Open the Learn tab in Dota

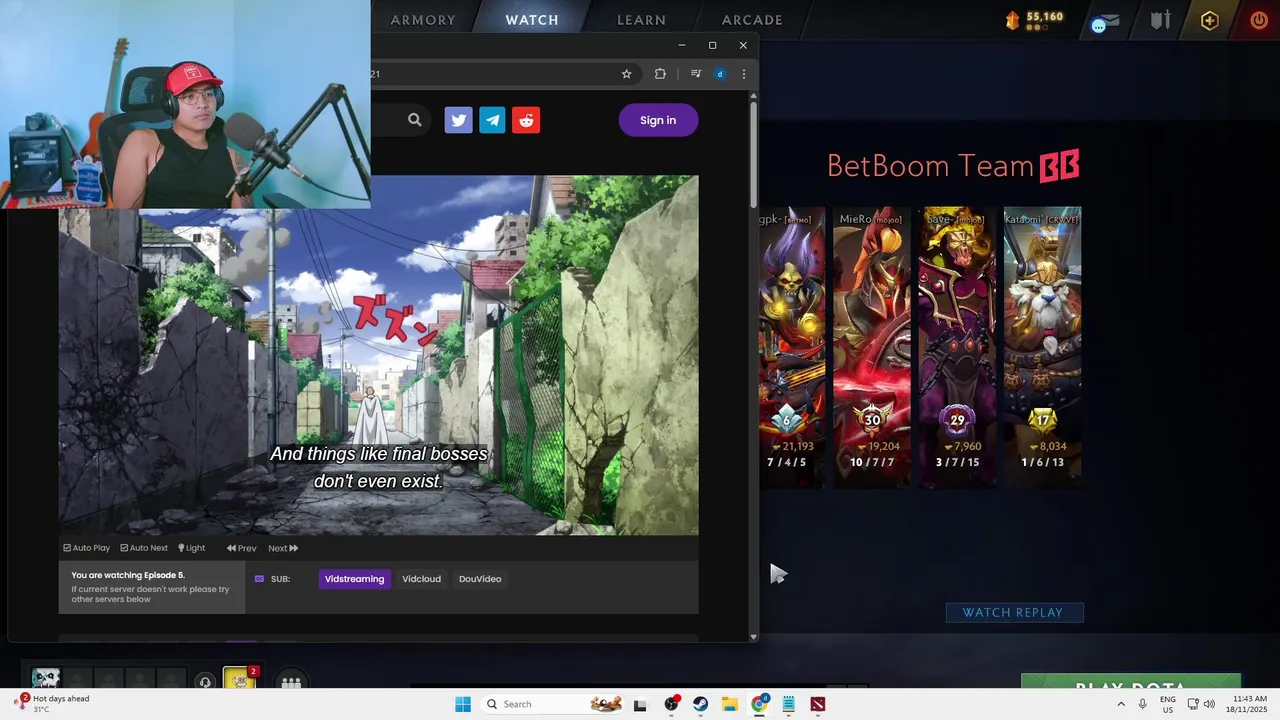coord(641,20)
